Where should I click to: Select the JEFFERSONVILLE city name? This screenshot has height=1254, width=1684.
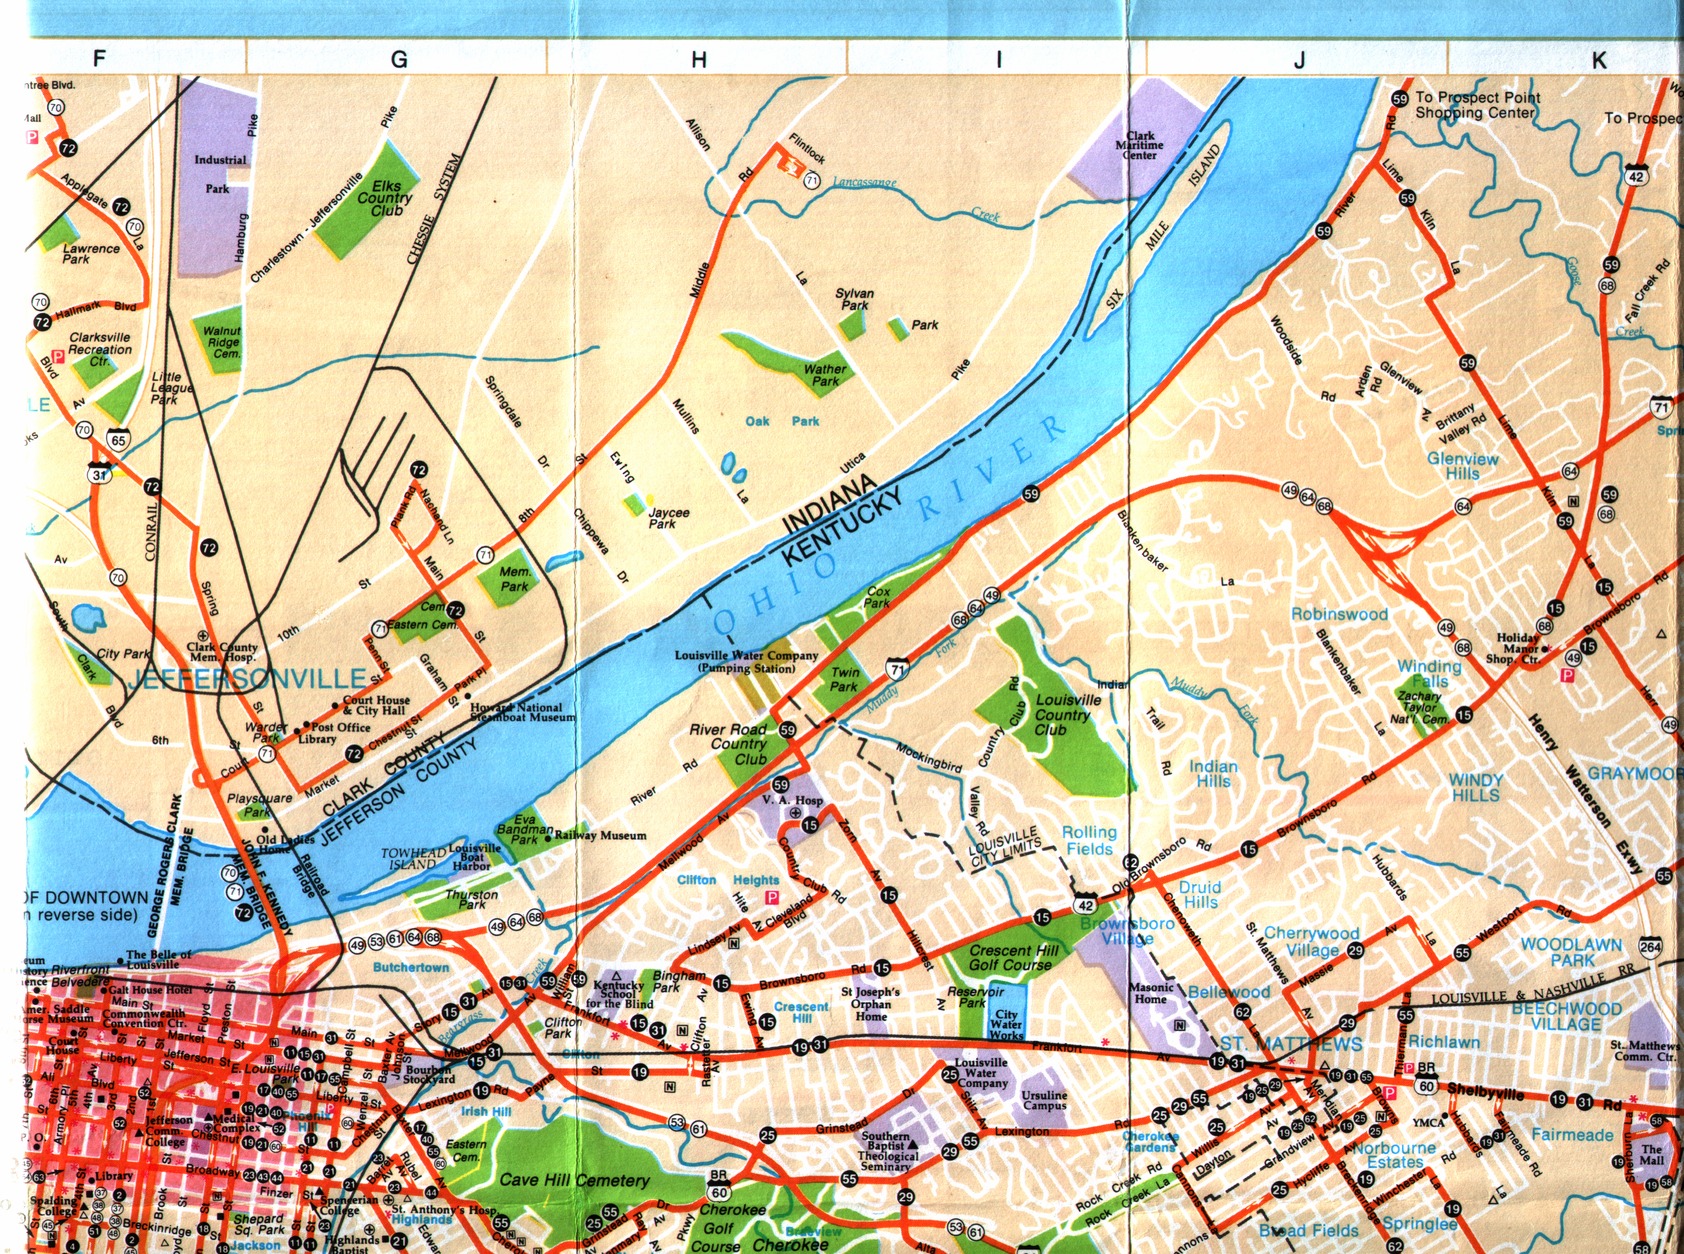click(x=247, y=679)
